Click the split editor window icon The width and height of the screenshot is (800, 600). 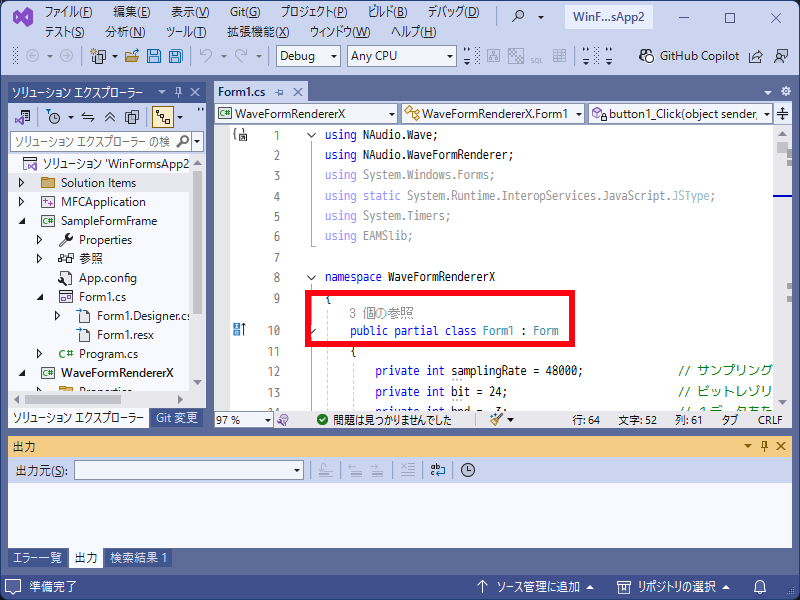(782, 113)
